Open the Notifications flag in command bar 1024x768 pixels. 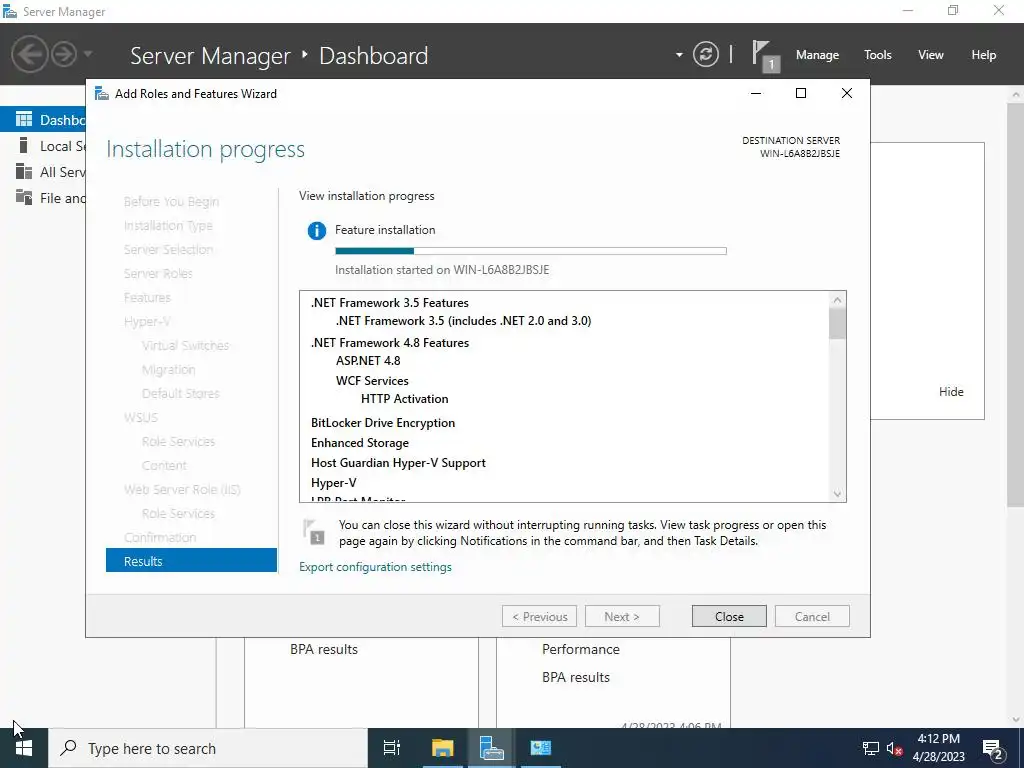point(765,56)
